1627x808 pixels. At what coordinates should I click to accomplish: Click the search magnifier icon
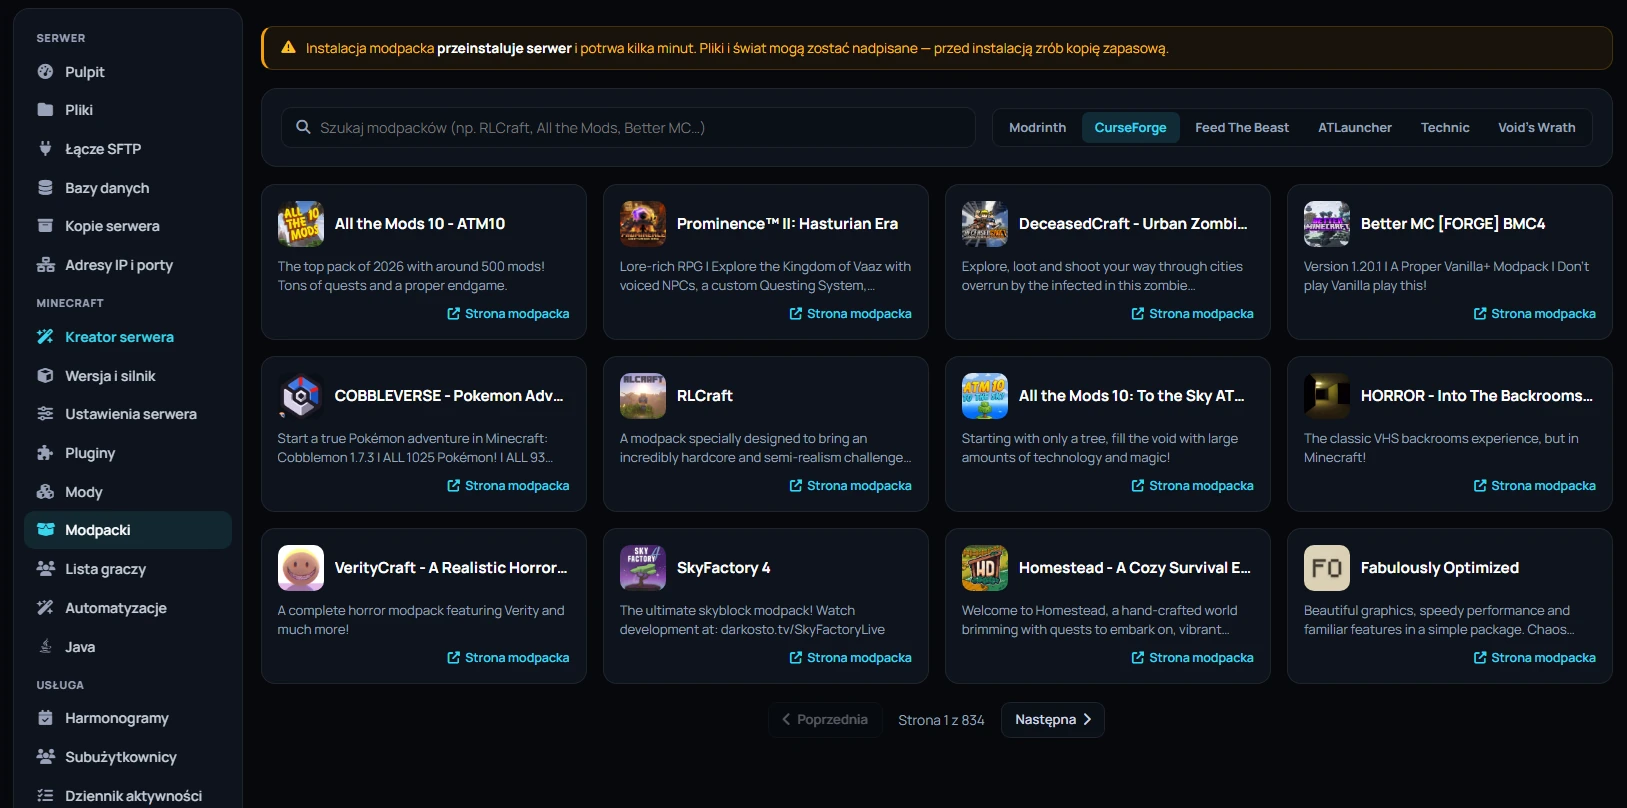tap(303, 128)
